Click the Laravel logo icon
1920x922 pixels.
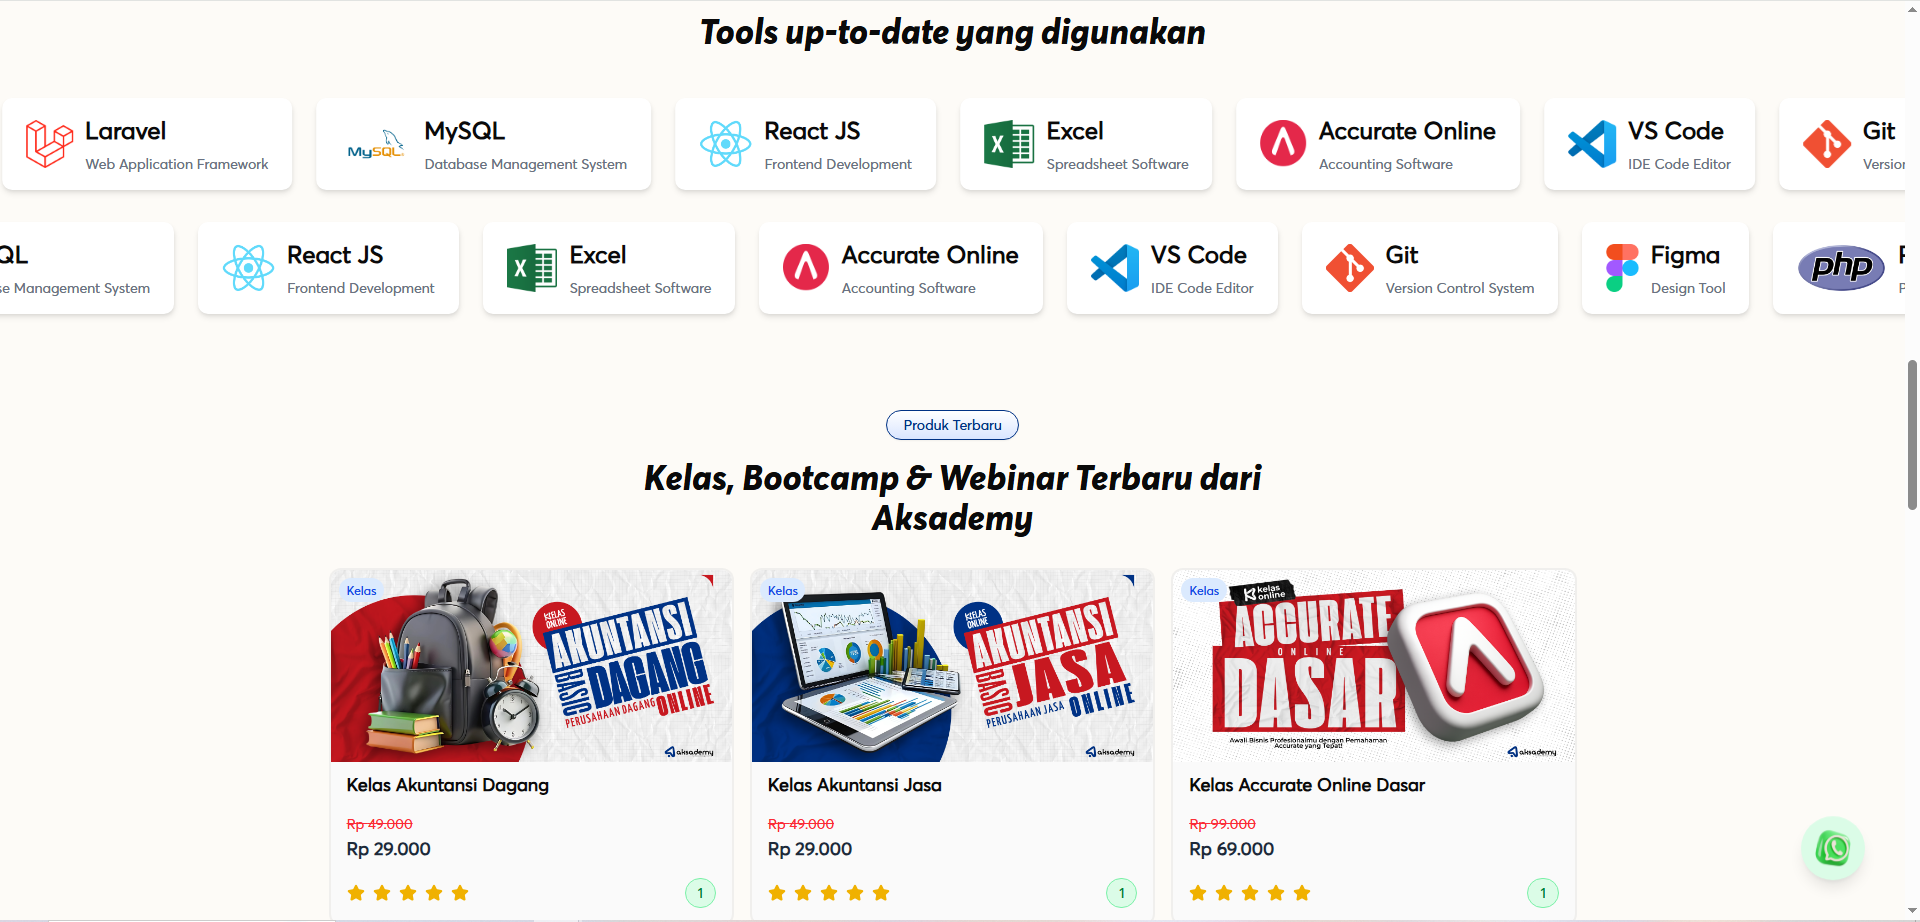tap(49, 144)
